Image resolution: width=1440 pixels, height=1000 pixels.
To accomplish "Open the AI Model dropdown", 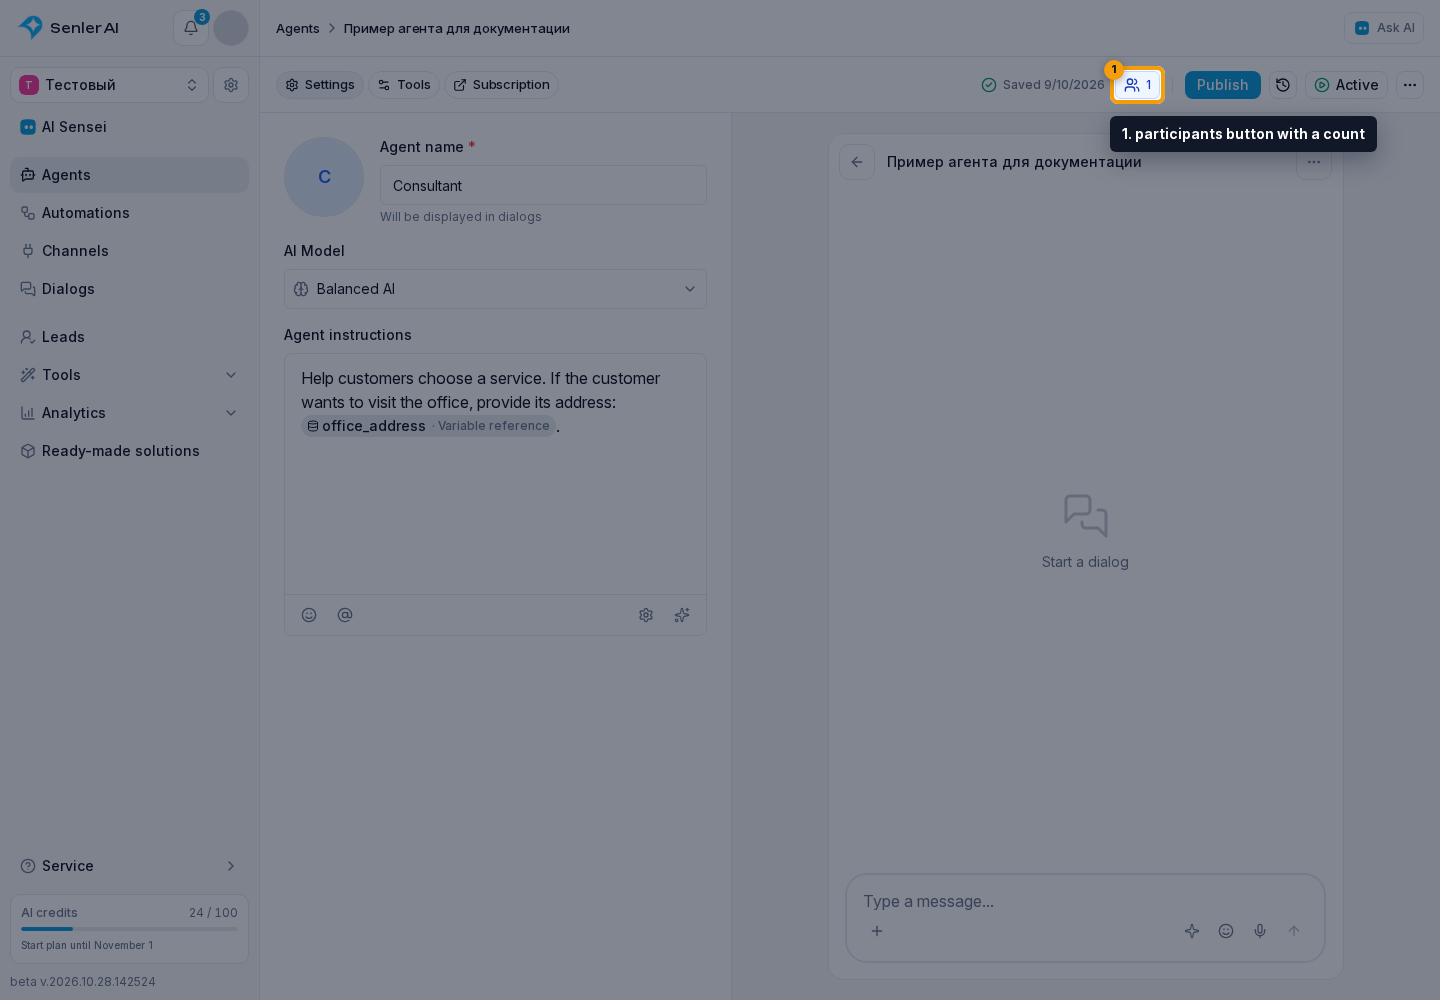I will (x=495, y=289).
